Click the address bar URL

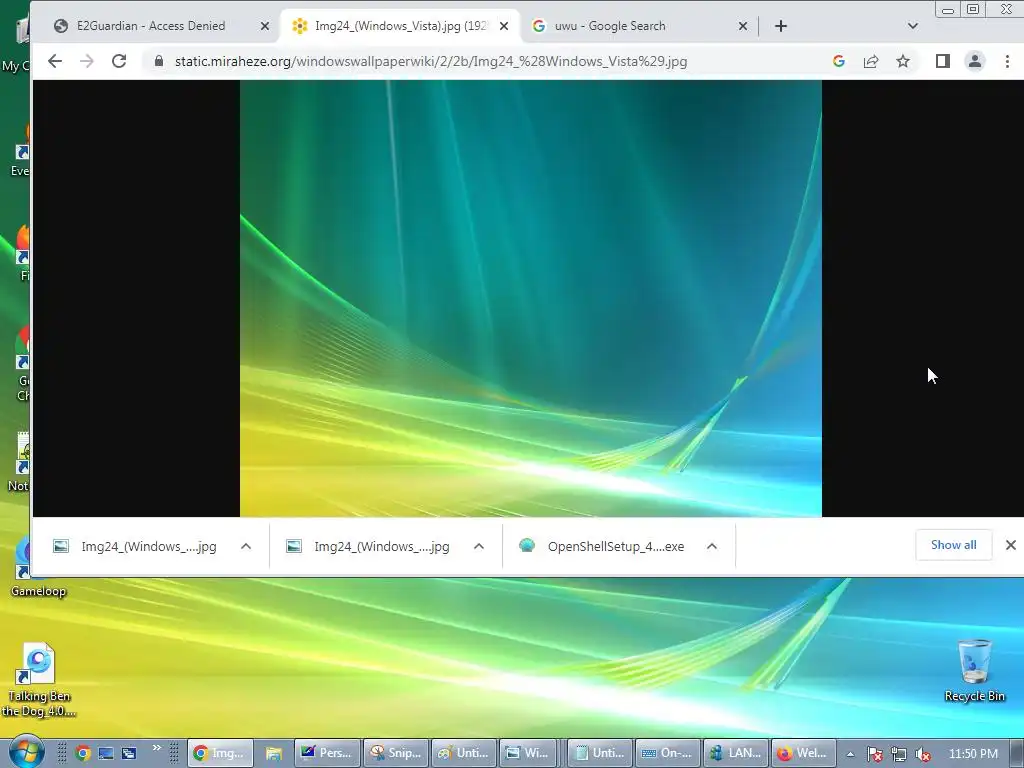[x=431, y=61]
